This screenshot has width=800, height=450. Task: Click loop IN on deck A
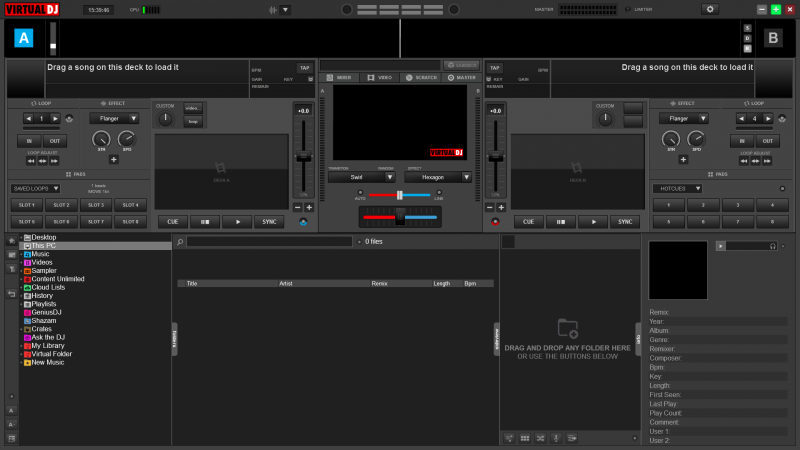(29, 141)
